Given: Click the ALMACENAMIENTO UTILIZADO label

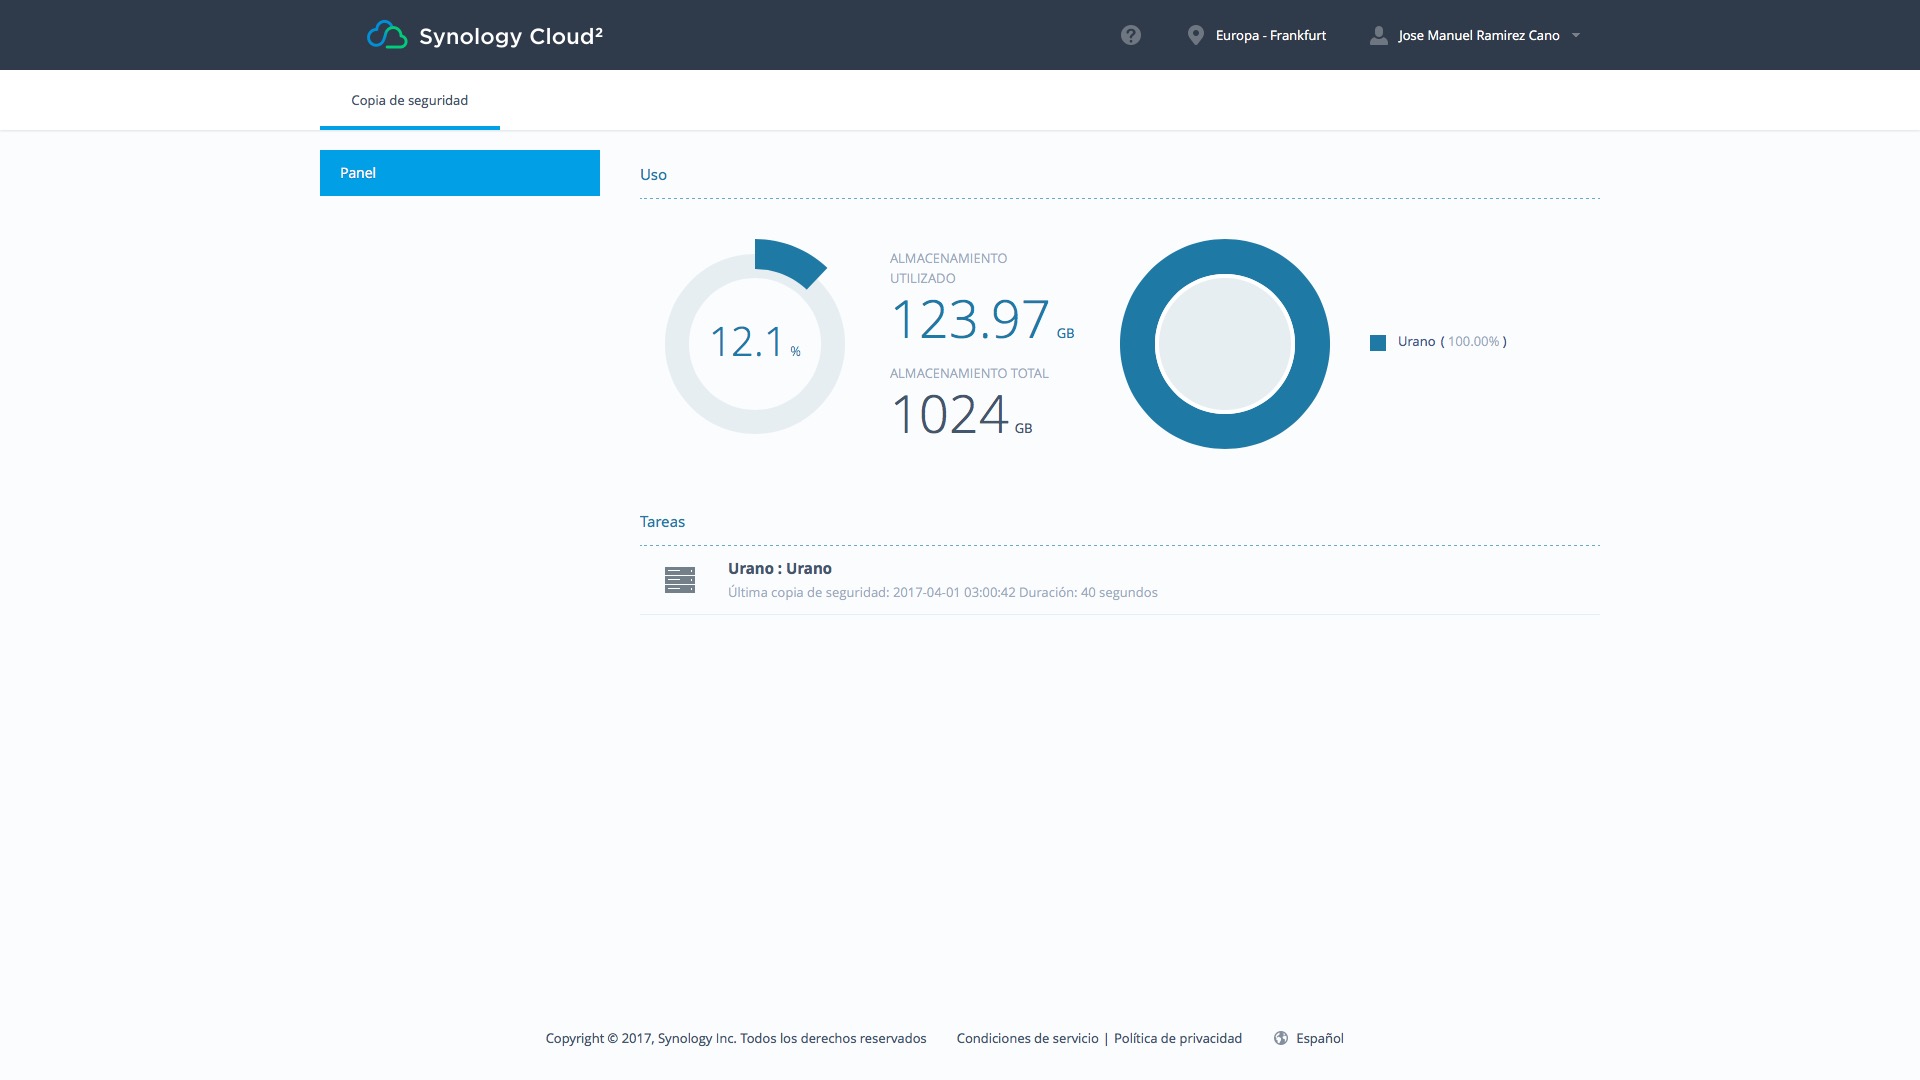Looking at the screenshot, I should (948, 268).
